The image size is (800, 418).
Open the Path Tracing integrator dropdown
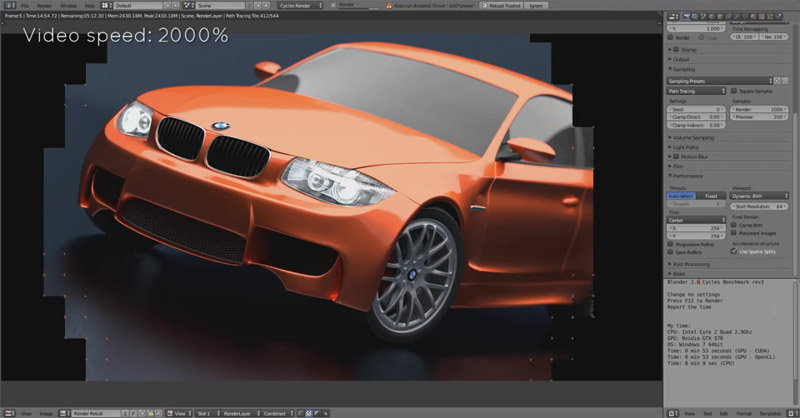696,91
